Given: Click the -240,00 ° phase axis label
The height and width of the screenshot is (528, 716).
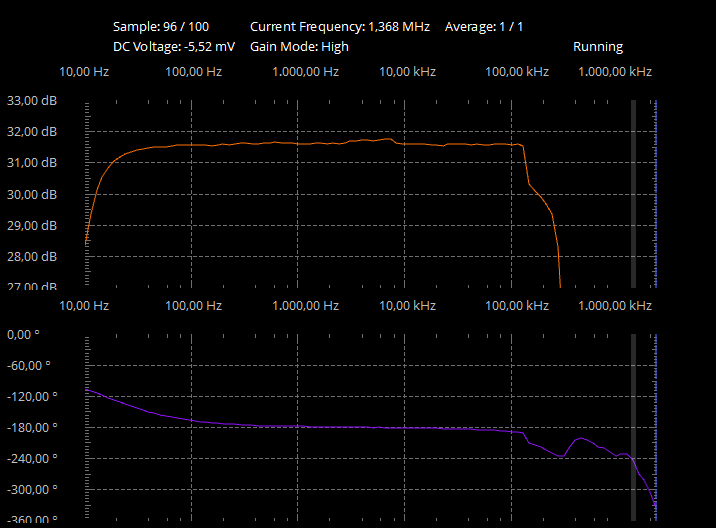Looking at the screenshot, I should (x=32, y=459).
